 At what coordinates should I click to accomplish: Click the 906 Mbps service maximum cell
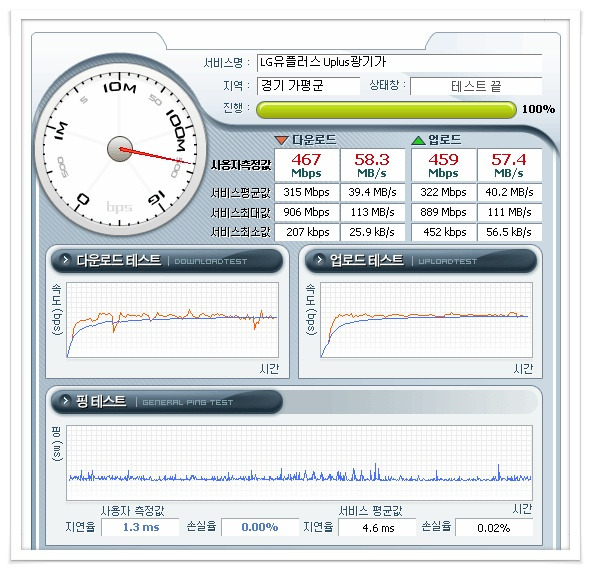pos(306,212)
